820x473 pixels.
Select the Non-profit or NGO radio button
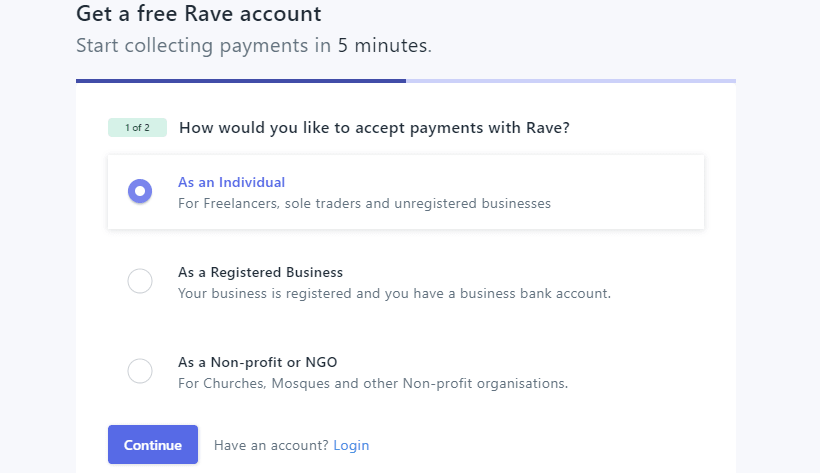pyautogui.click(x=140, y=371)
